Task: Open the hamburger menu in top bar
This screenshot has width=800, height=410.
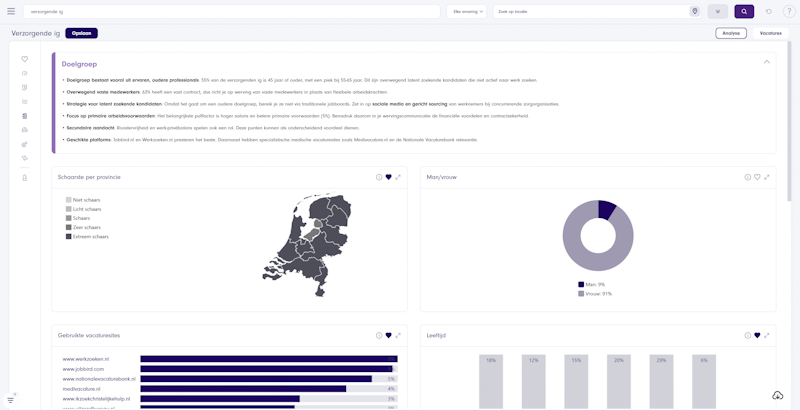Action: point(11,11)
